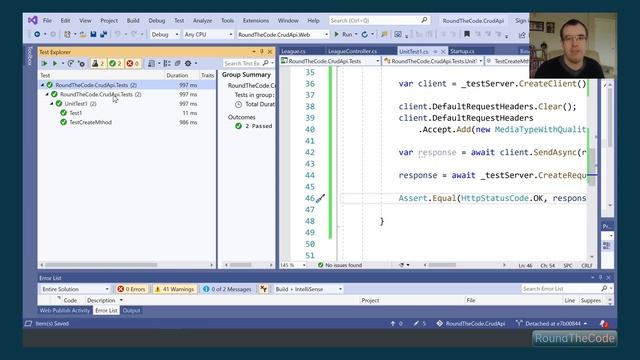Switch to the Web Publish Activity tab
Viewport: 640px width, 360px height.
click(64, 311)
